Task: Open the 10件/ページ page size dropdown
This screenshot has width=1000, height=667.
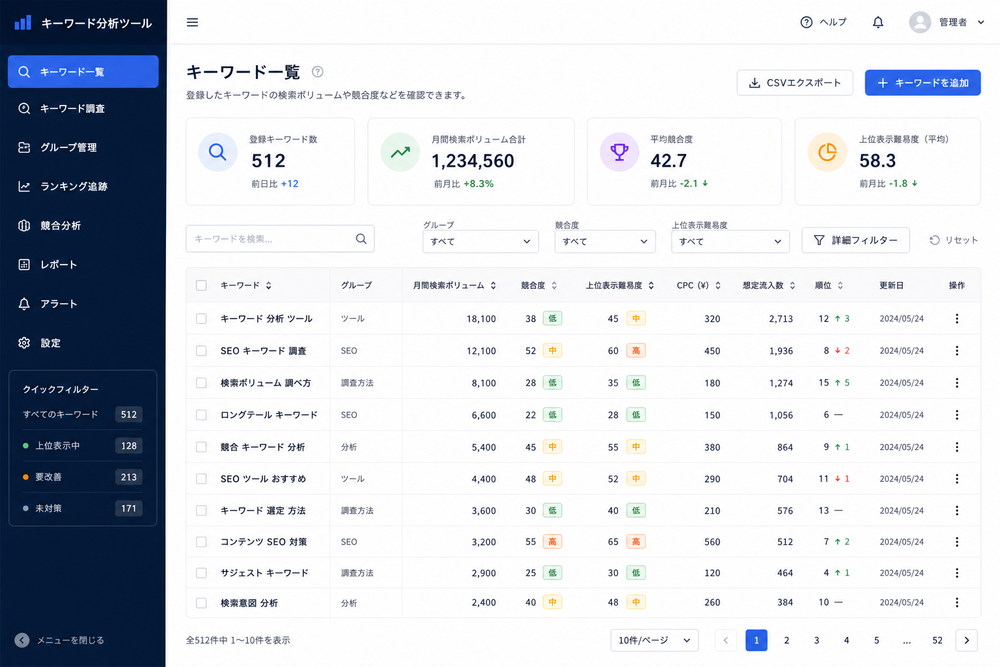Action: [x=654, y=640]
